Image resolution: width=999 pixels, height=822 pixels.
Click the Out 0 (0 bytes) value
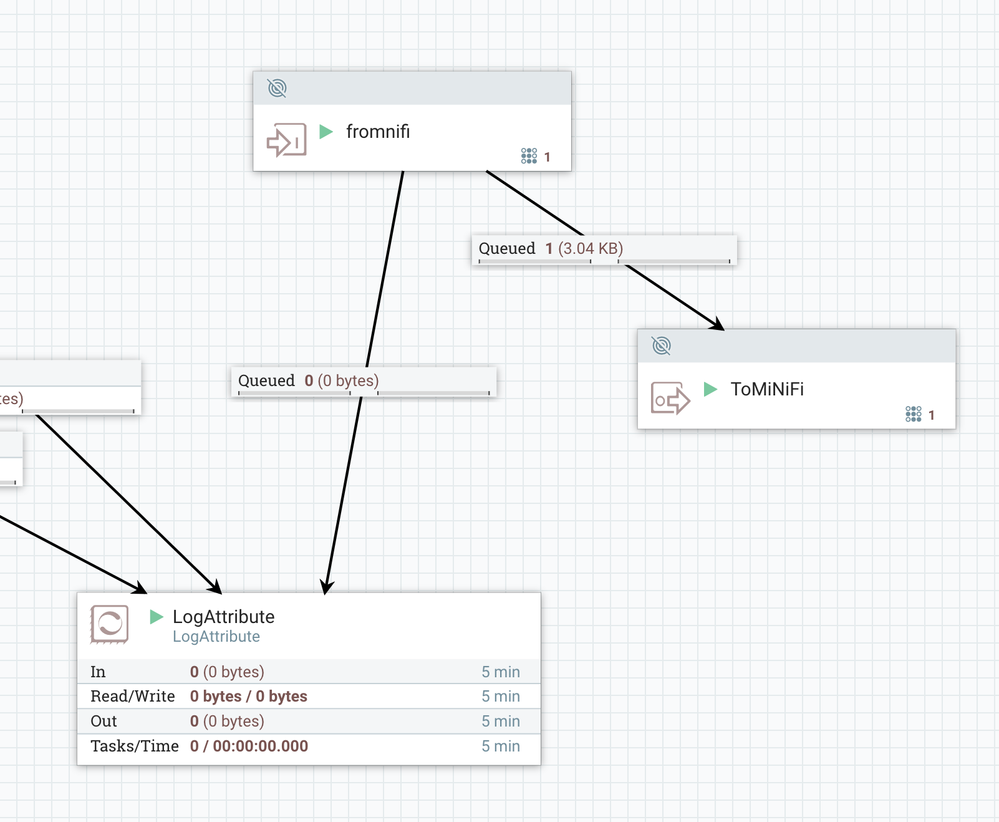pyautogui.click(x=227, y=721)
